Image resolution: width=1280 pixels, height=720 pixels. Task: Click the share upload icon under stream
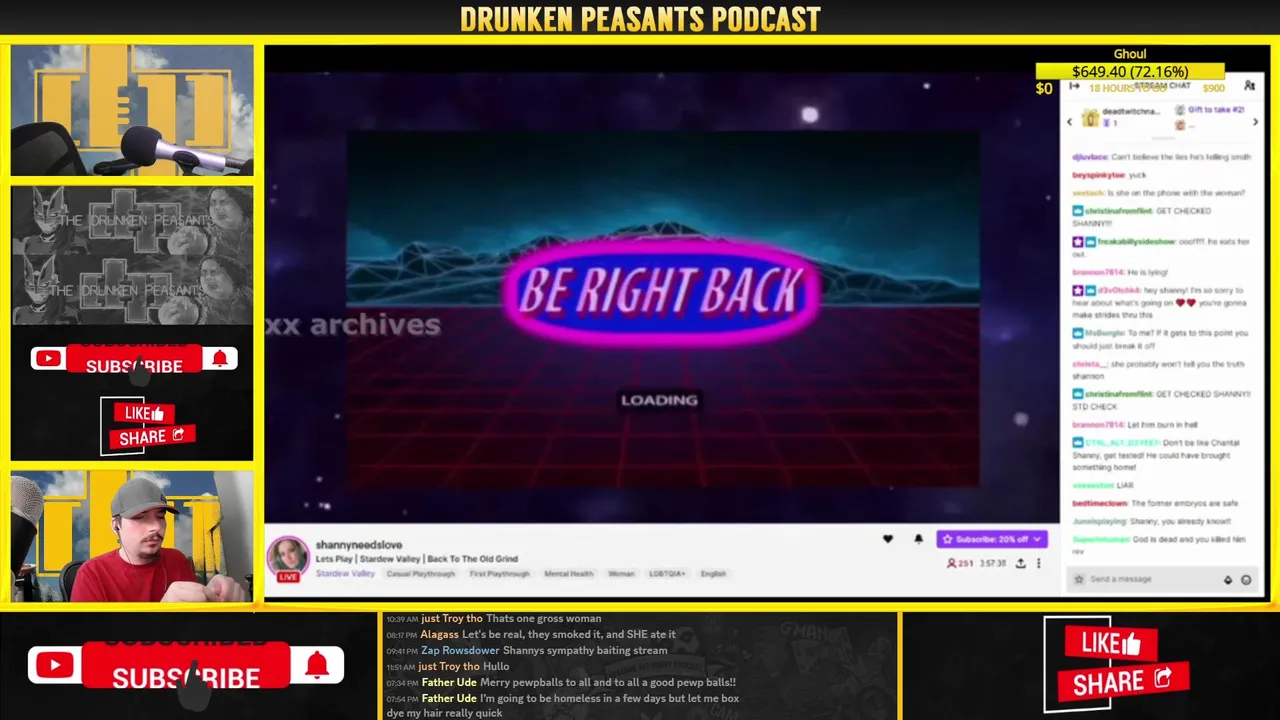click(x=1020, y=563)
